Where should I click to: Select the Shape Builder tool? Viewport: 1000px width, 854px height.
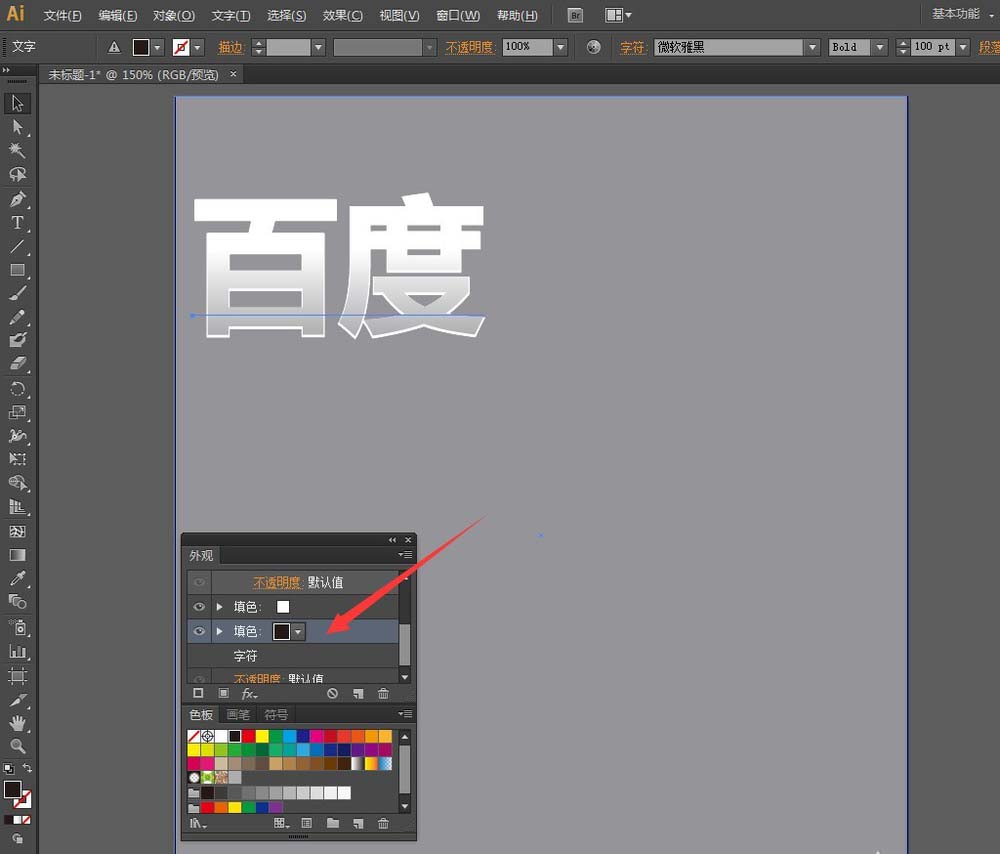coord(17,483)
